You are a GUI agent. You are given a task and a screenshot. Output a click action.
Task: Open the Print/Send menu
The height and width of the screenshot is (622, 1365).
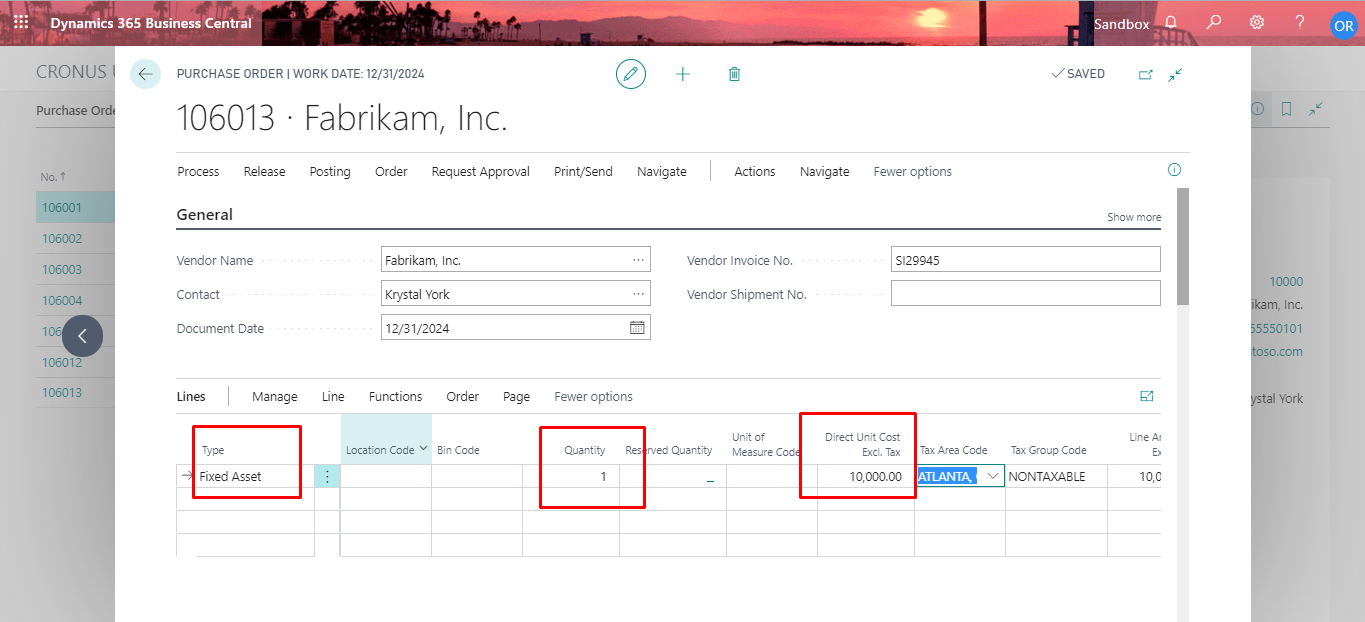click(583, 171)
